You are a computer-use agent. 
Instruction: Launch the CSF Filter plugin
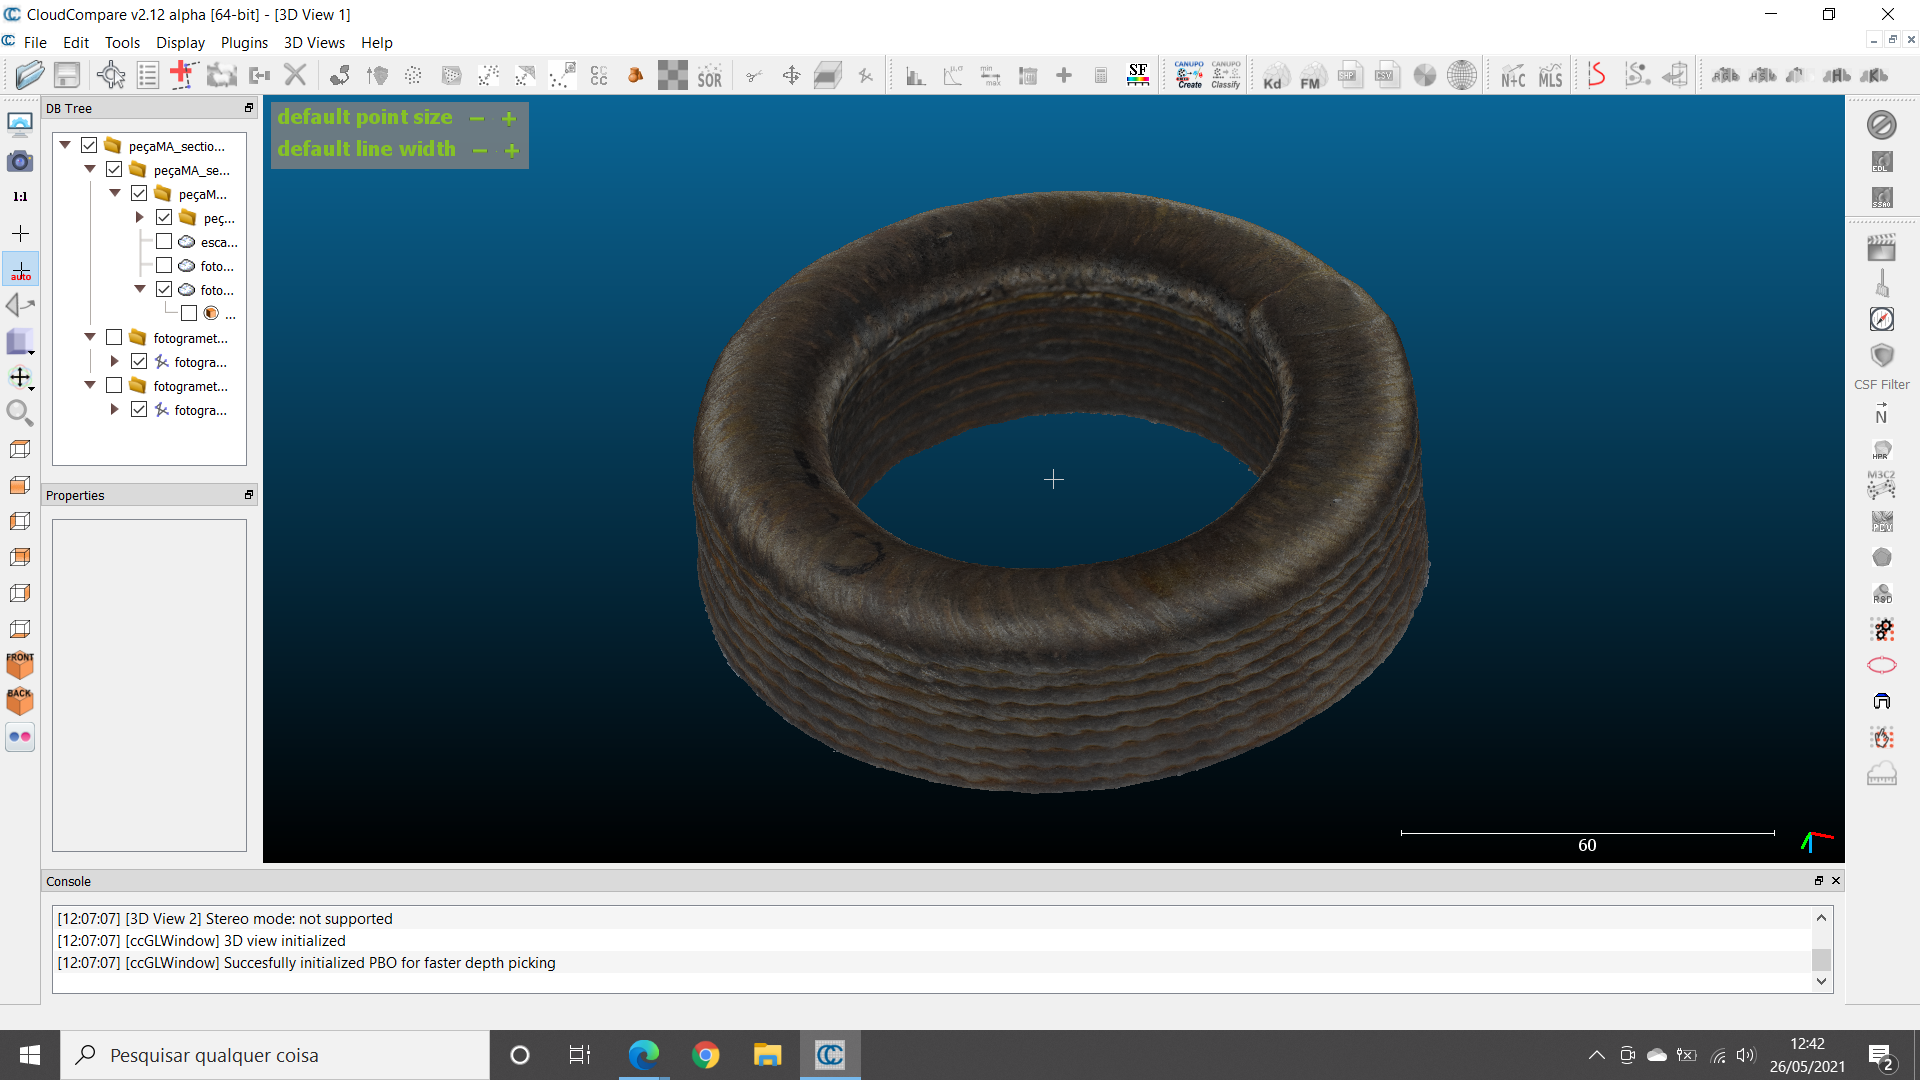1882,356
